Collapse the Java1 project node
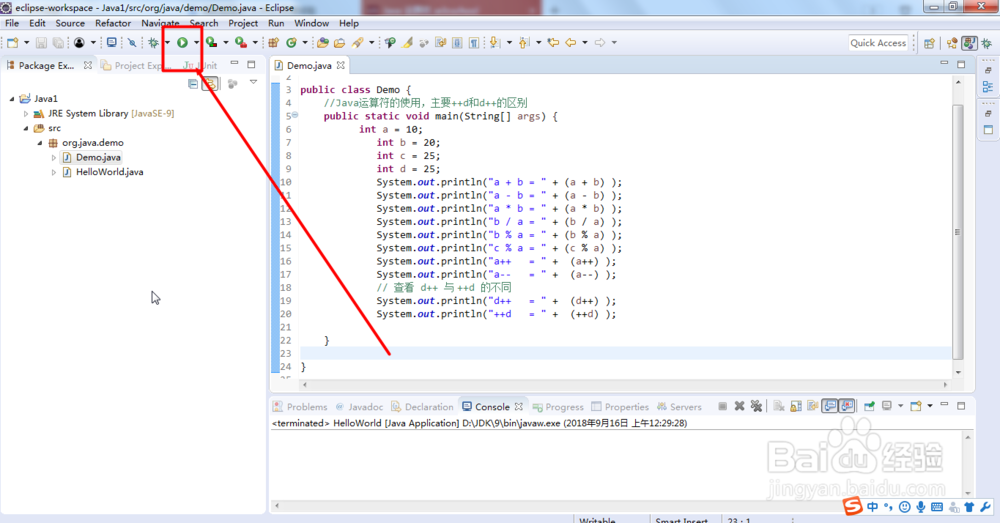 coord(11,99)
